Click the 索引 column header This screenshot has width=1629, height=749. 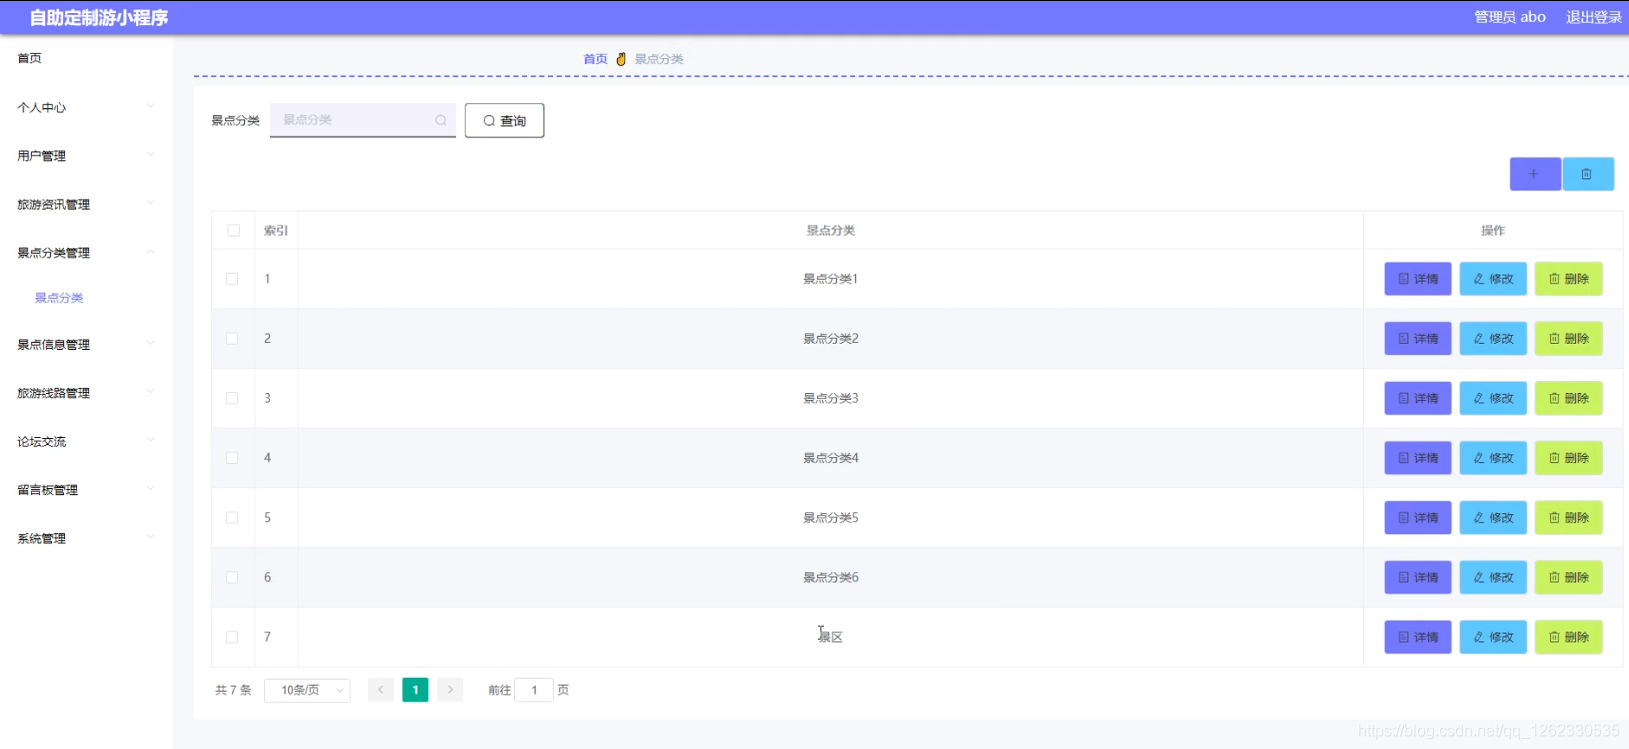pos(276,230)
